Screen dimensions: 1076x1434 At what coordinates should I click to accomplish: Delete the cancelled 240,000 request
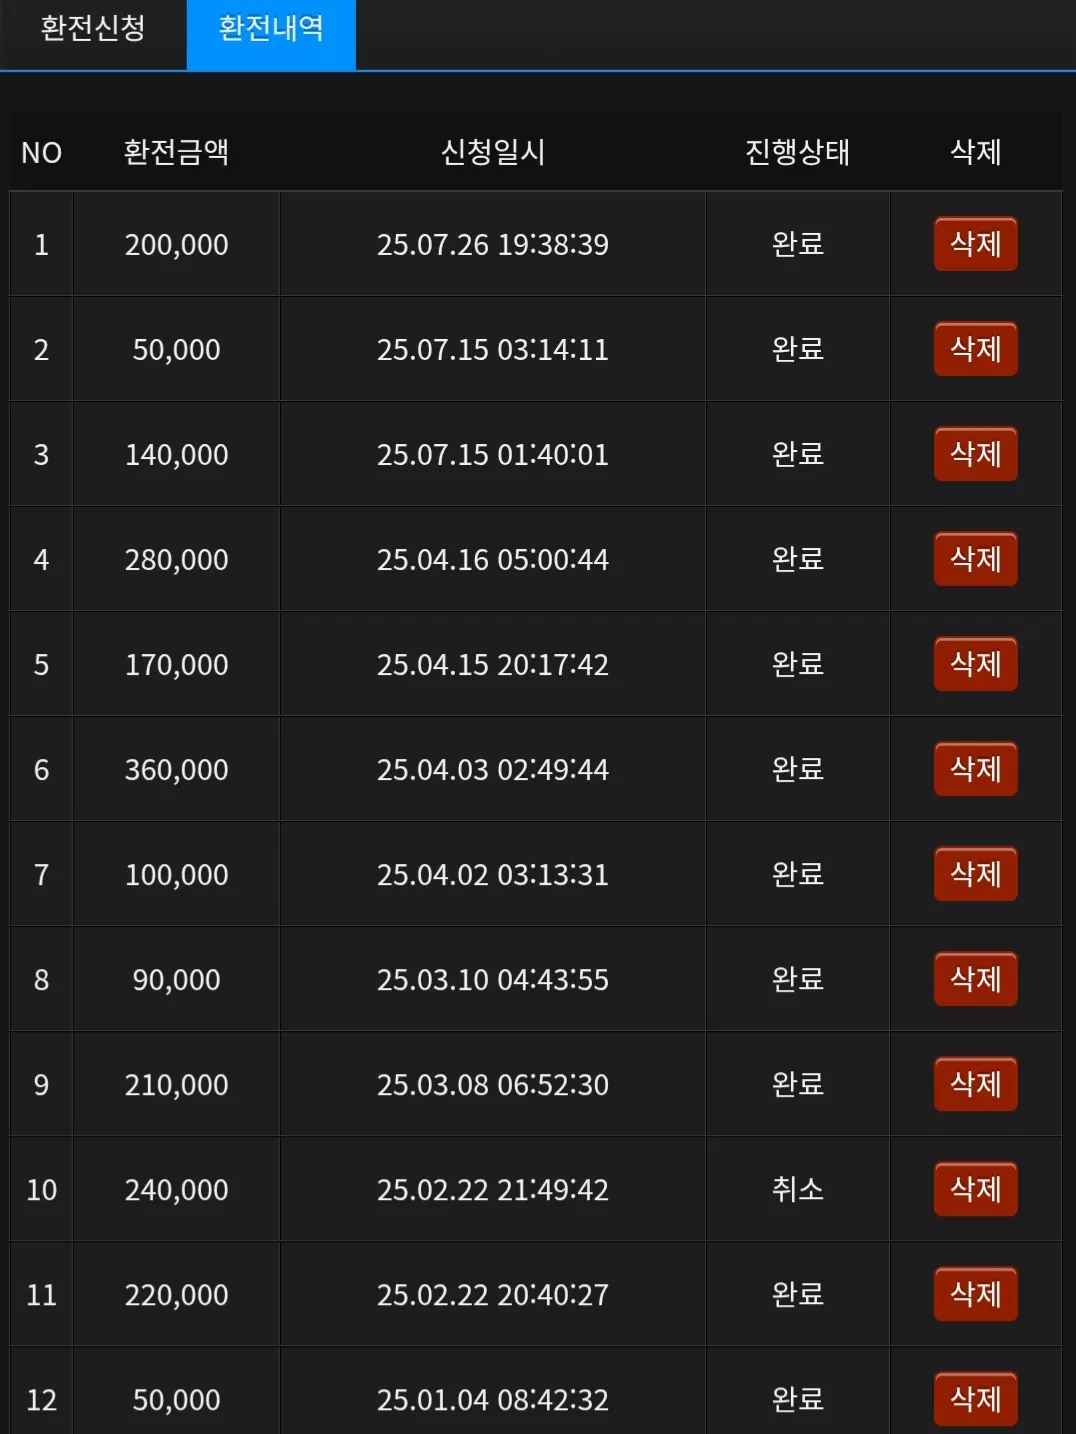point(976,1189)
